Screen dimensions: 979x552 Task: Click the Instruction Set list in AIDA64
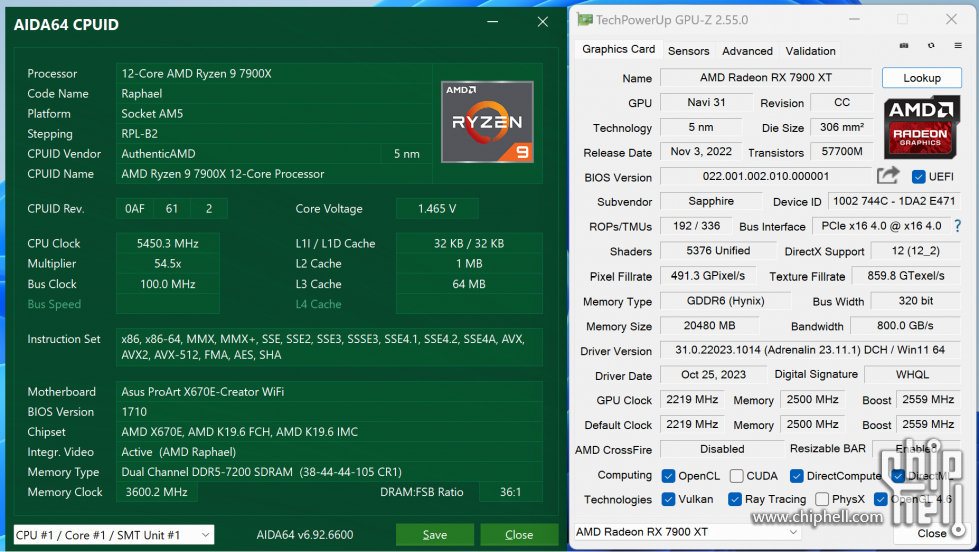(x=329, y=347)
